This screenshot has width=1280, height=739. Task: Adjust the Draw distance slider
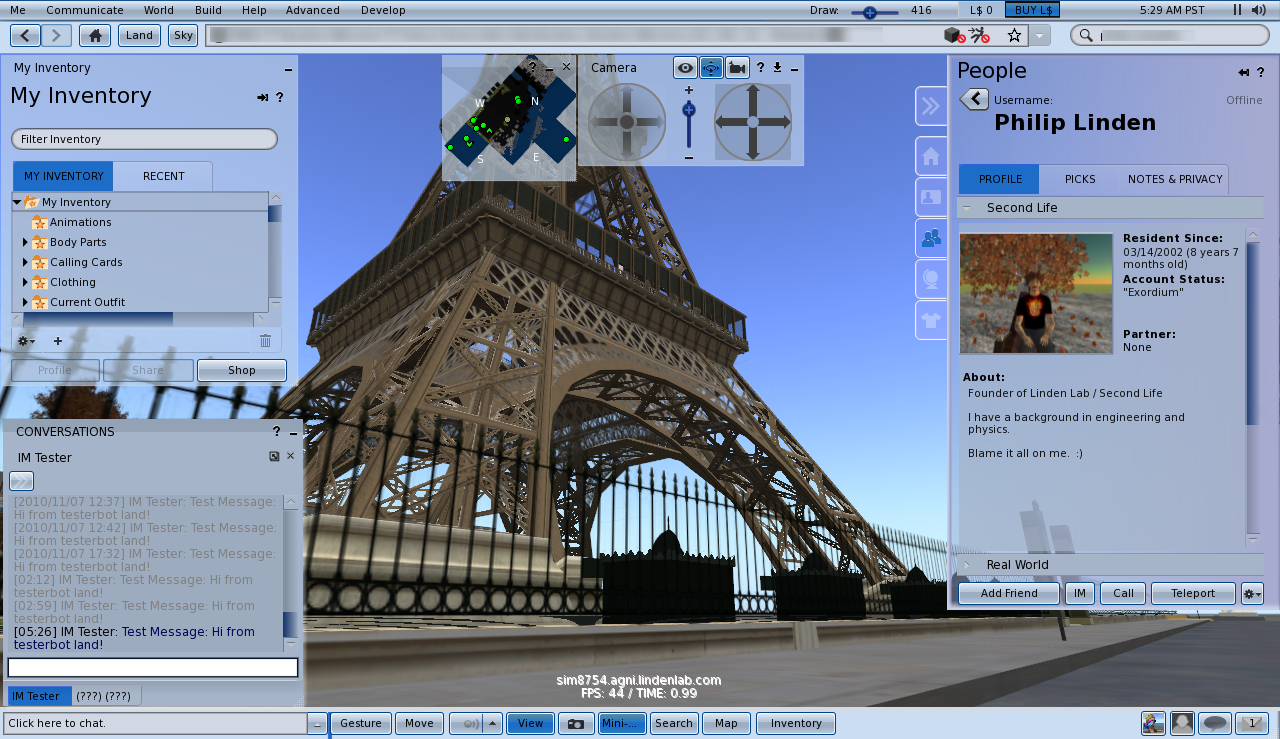click(869, 11)
